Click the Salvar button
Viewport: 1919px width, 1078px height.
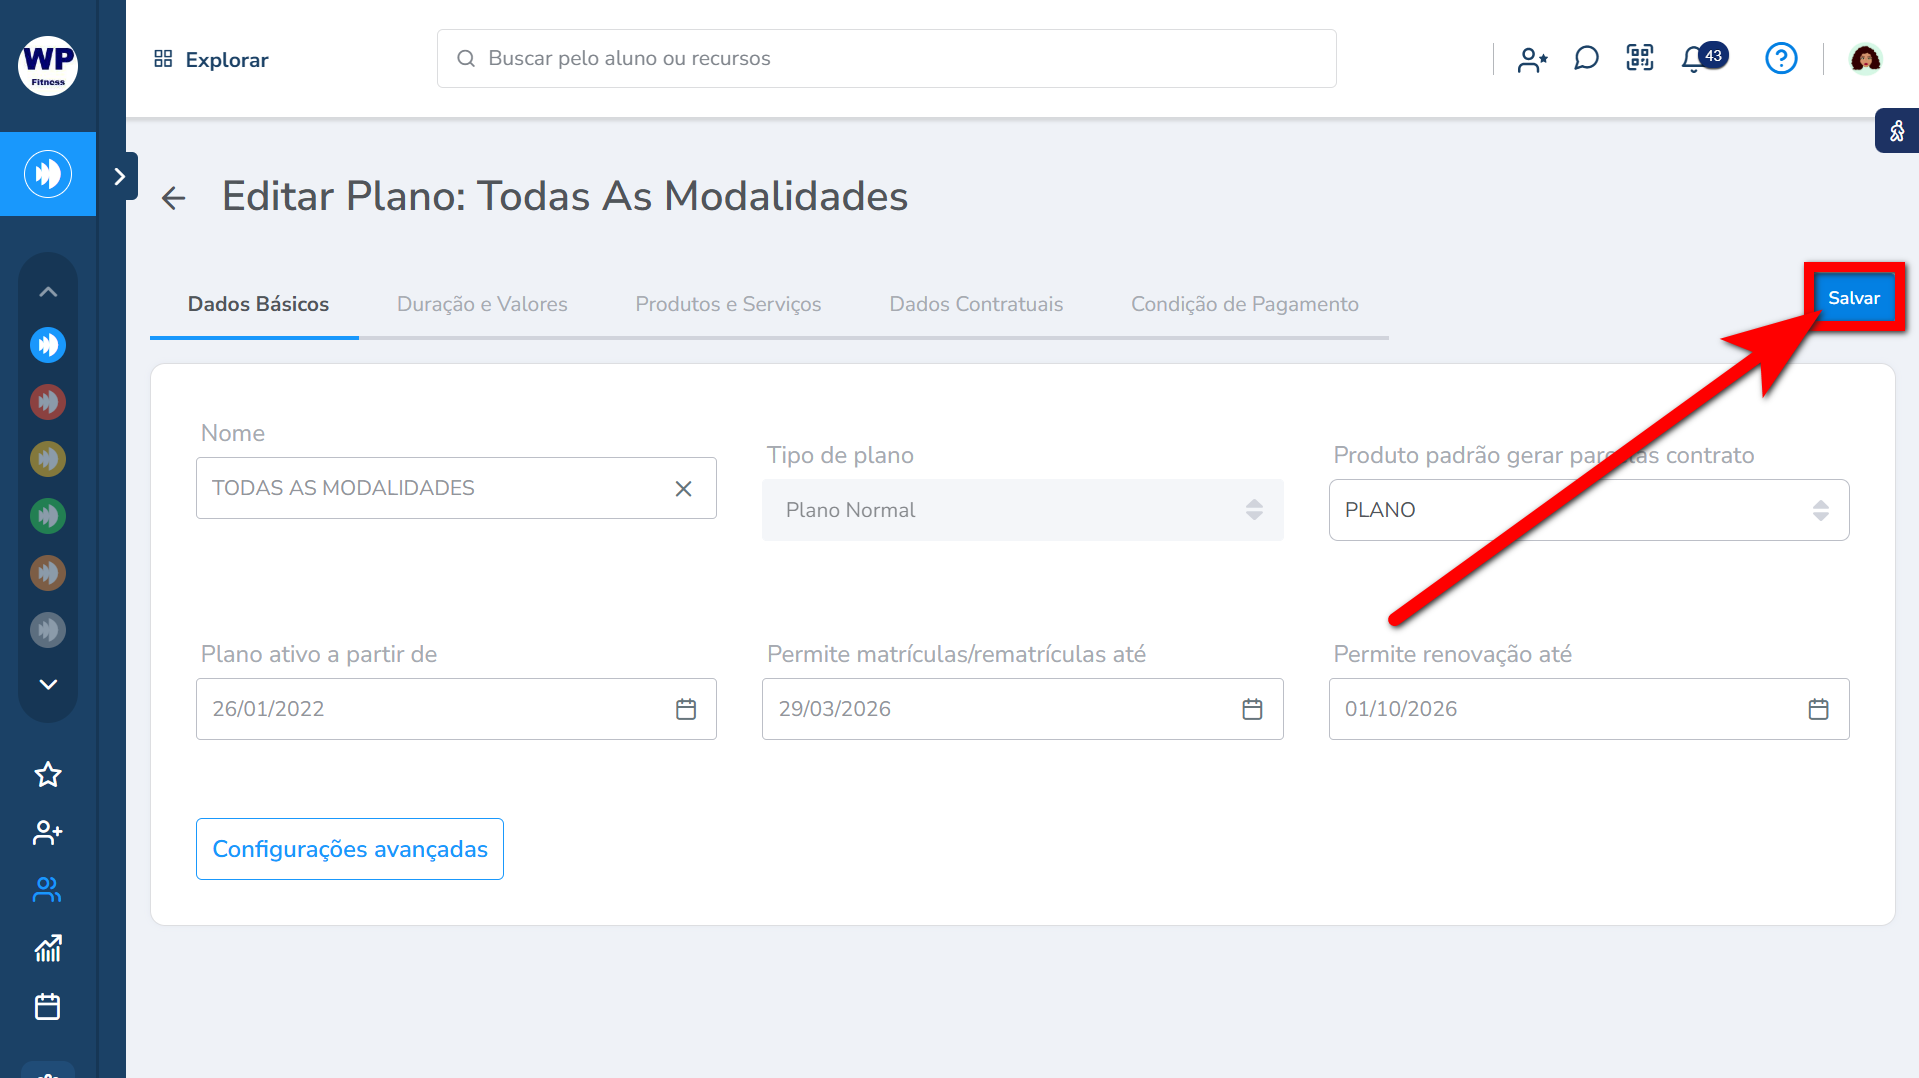coord(1853,298)
